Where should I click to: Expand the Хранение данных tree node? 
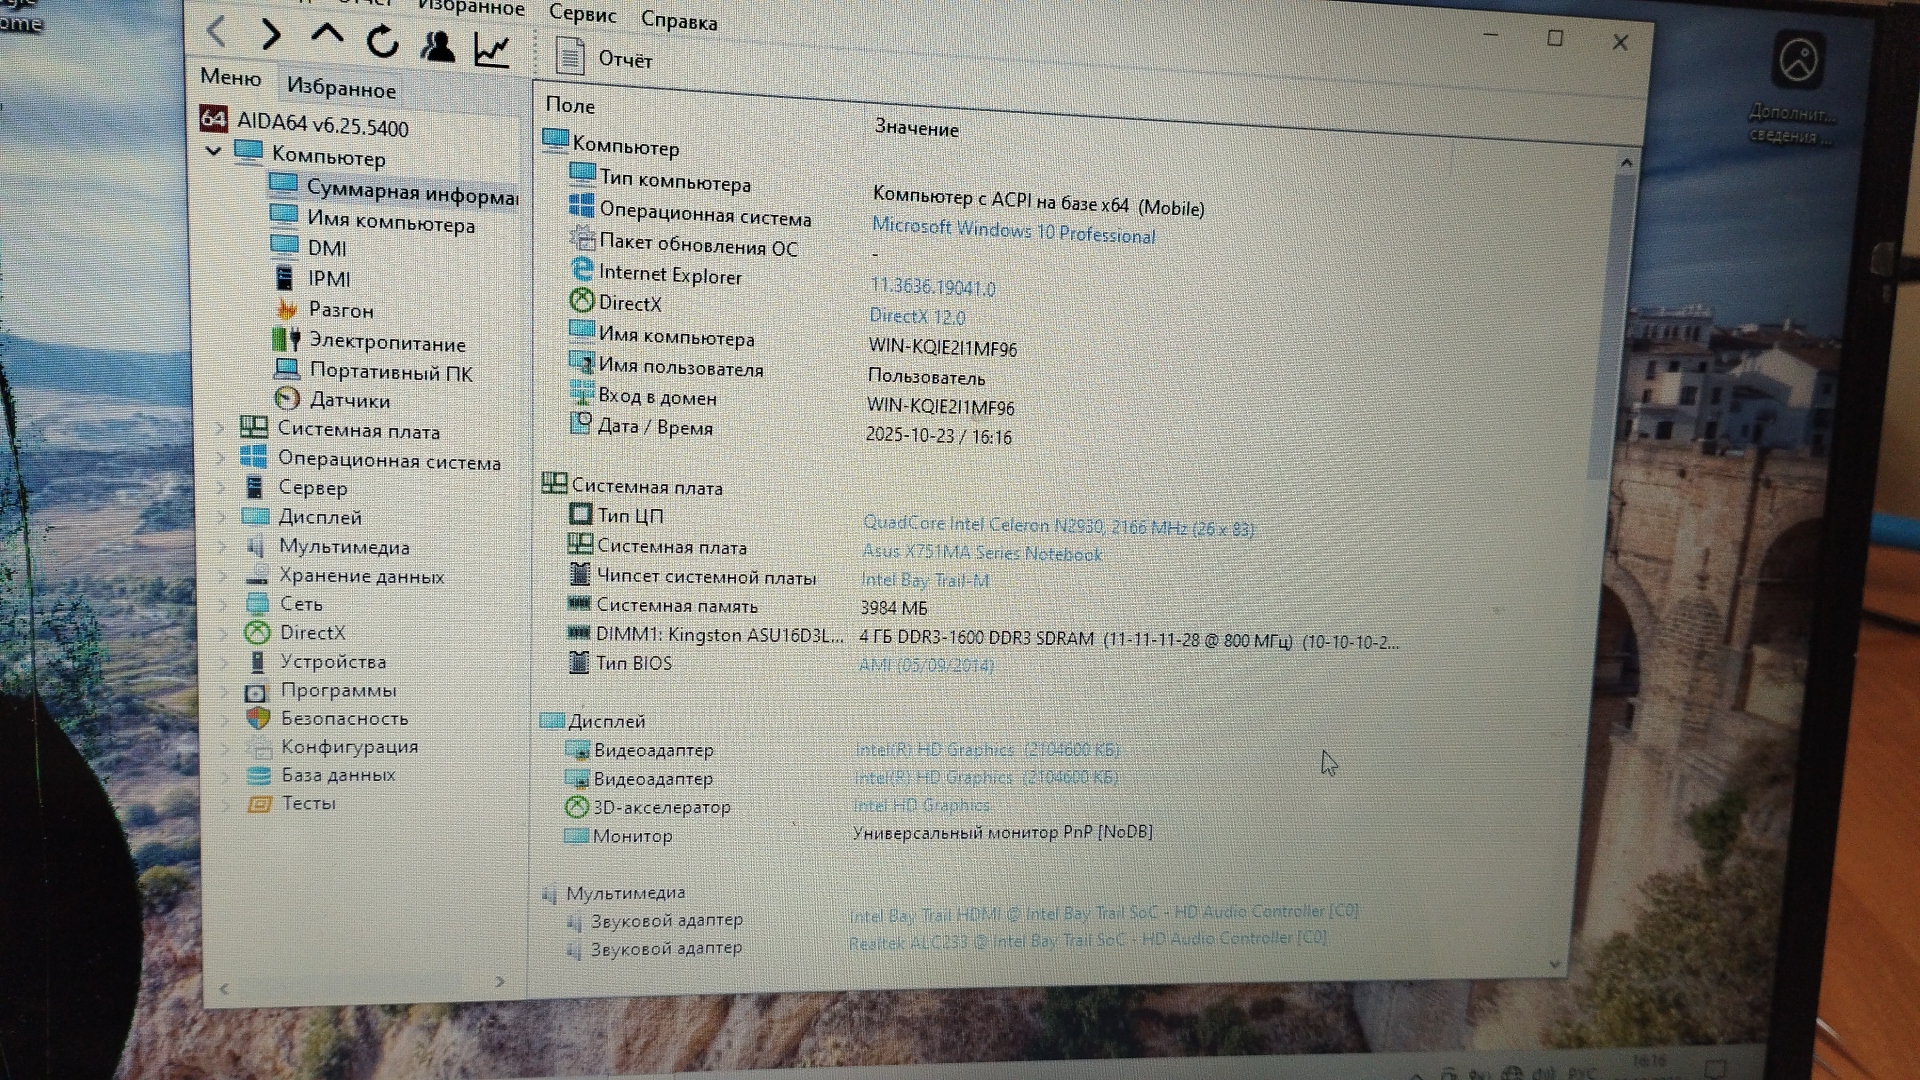pyautogui.click(x=223, y=575)
